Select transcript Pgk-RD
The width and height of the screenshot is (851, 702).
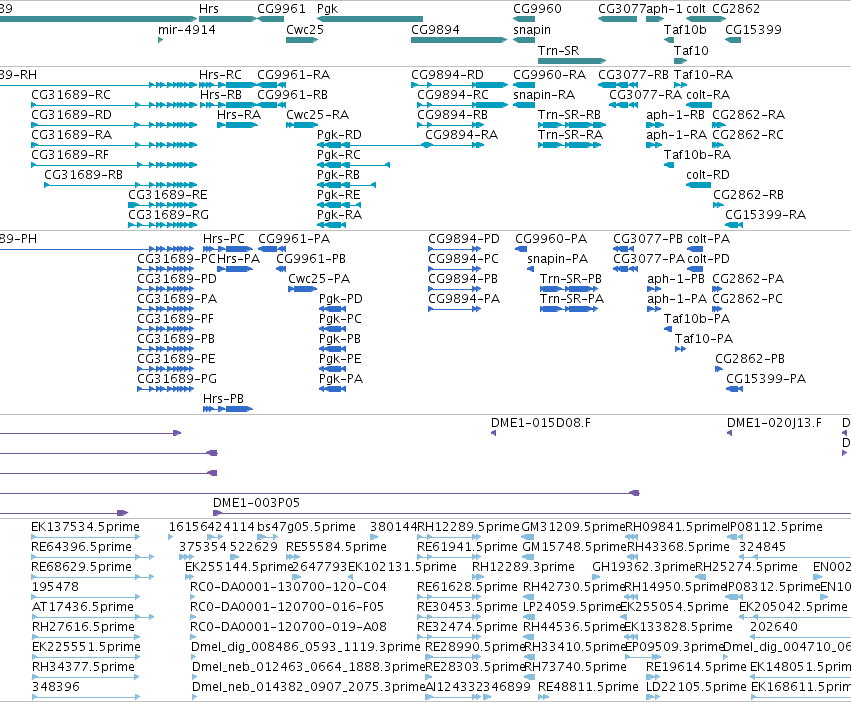[339, 135]
